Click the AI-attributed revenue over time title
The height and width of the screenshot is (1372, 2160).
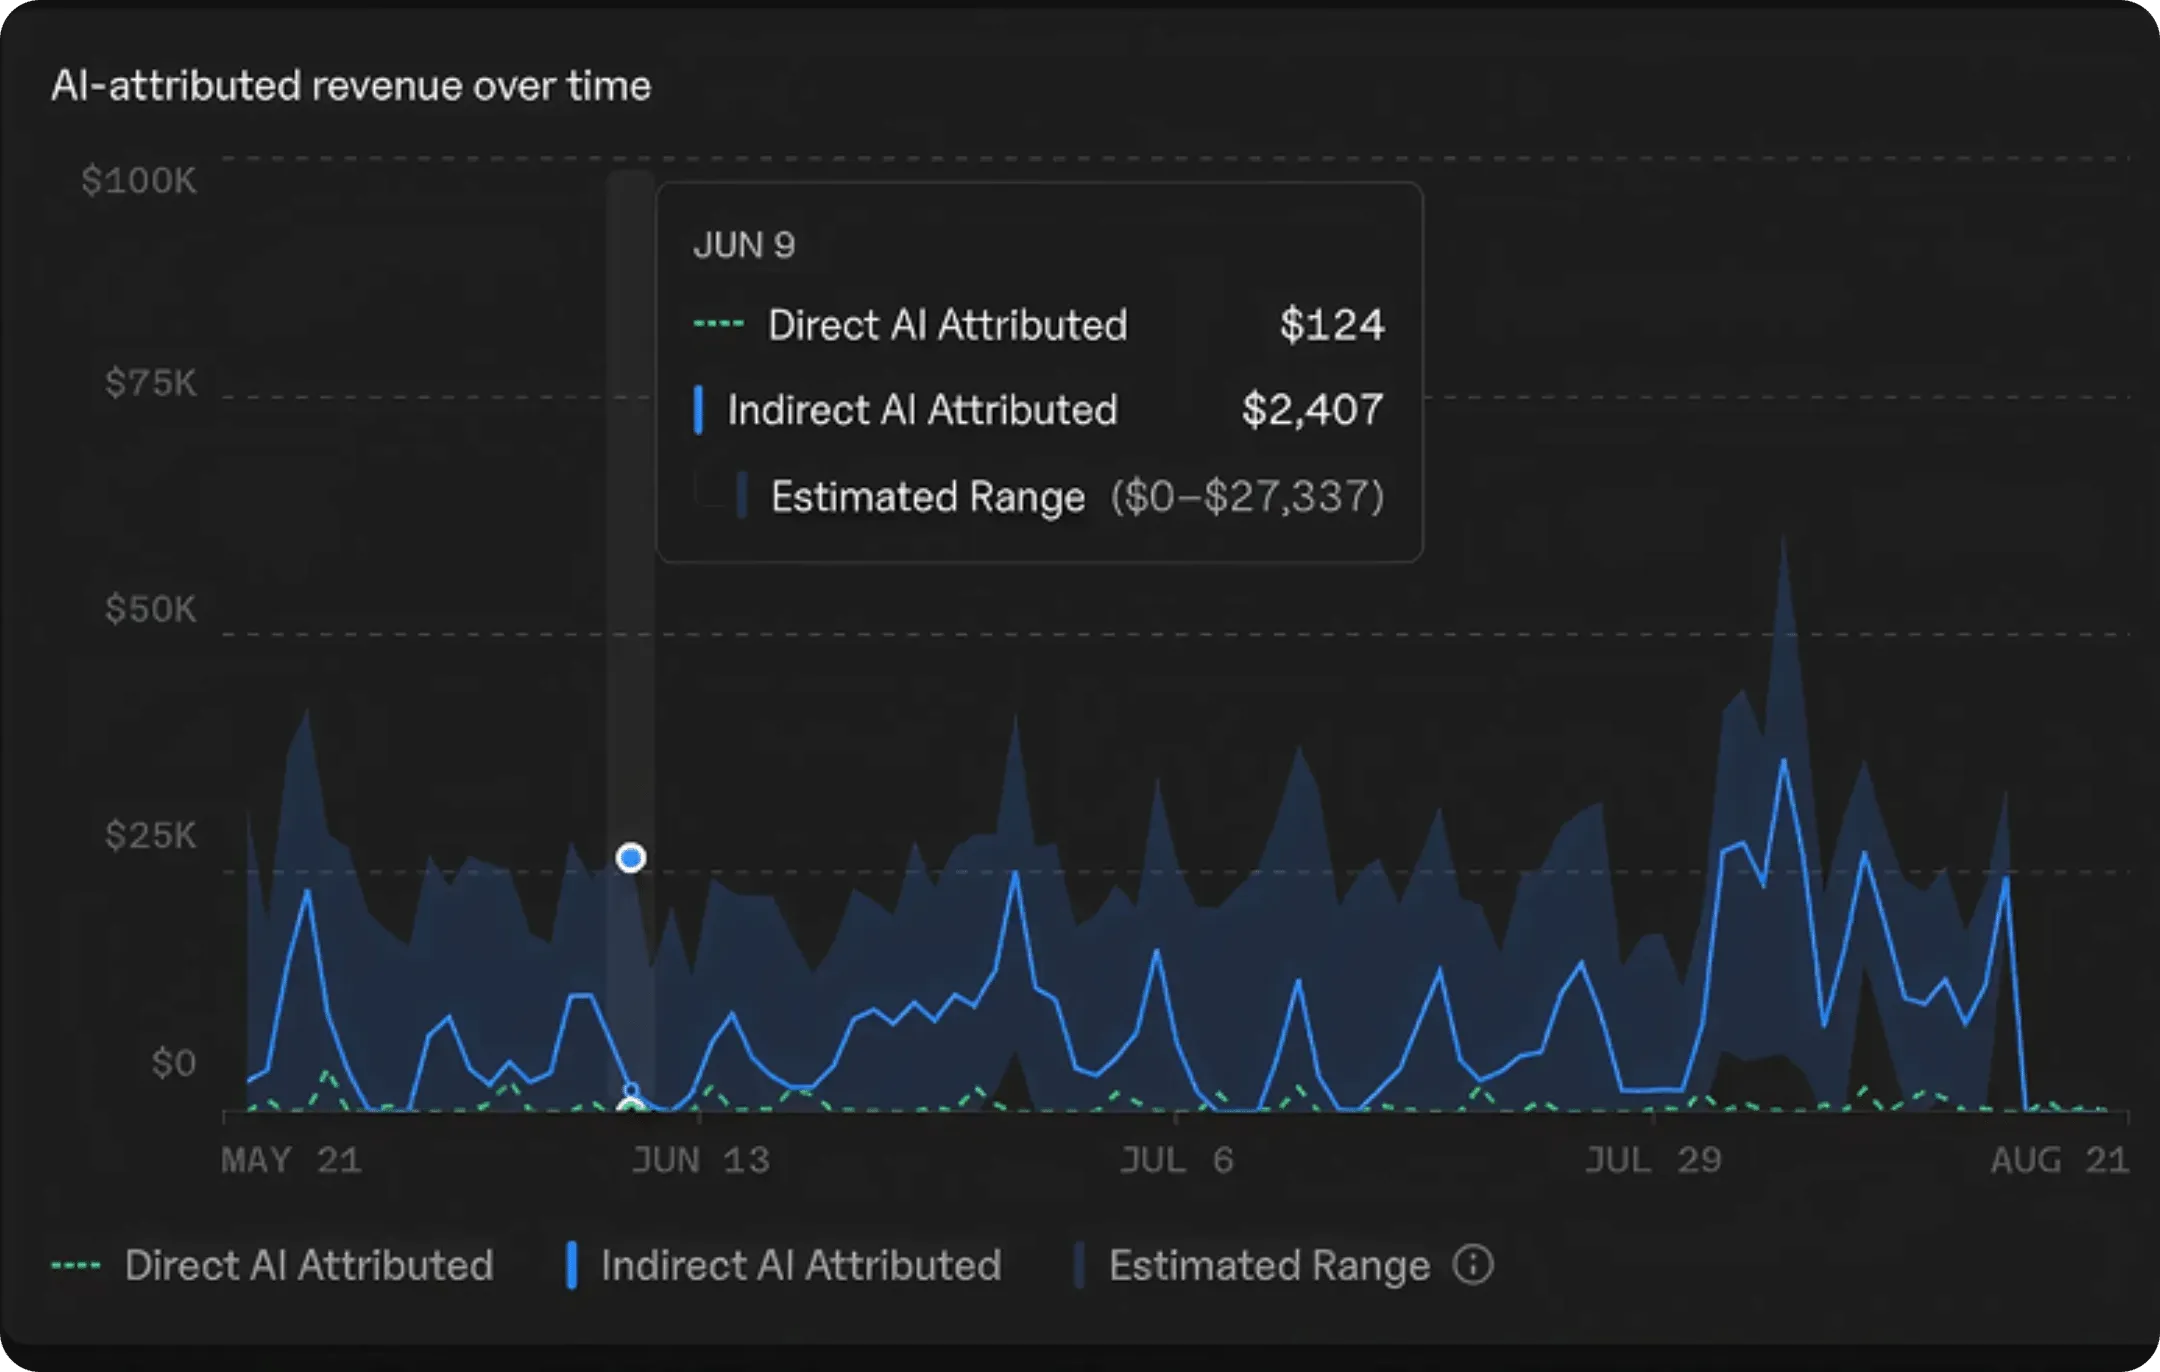351,85
